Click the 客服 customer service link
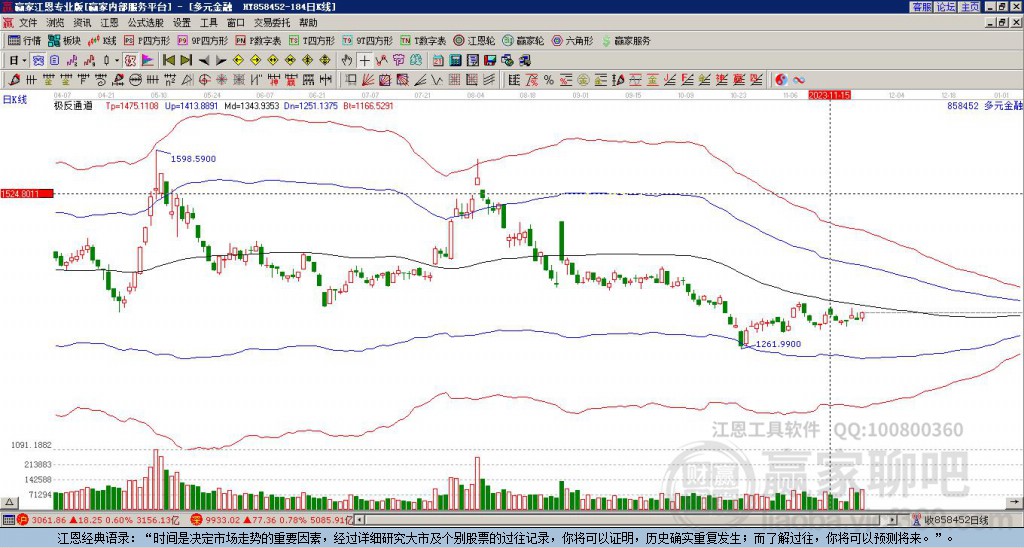 921,7
